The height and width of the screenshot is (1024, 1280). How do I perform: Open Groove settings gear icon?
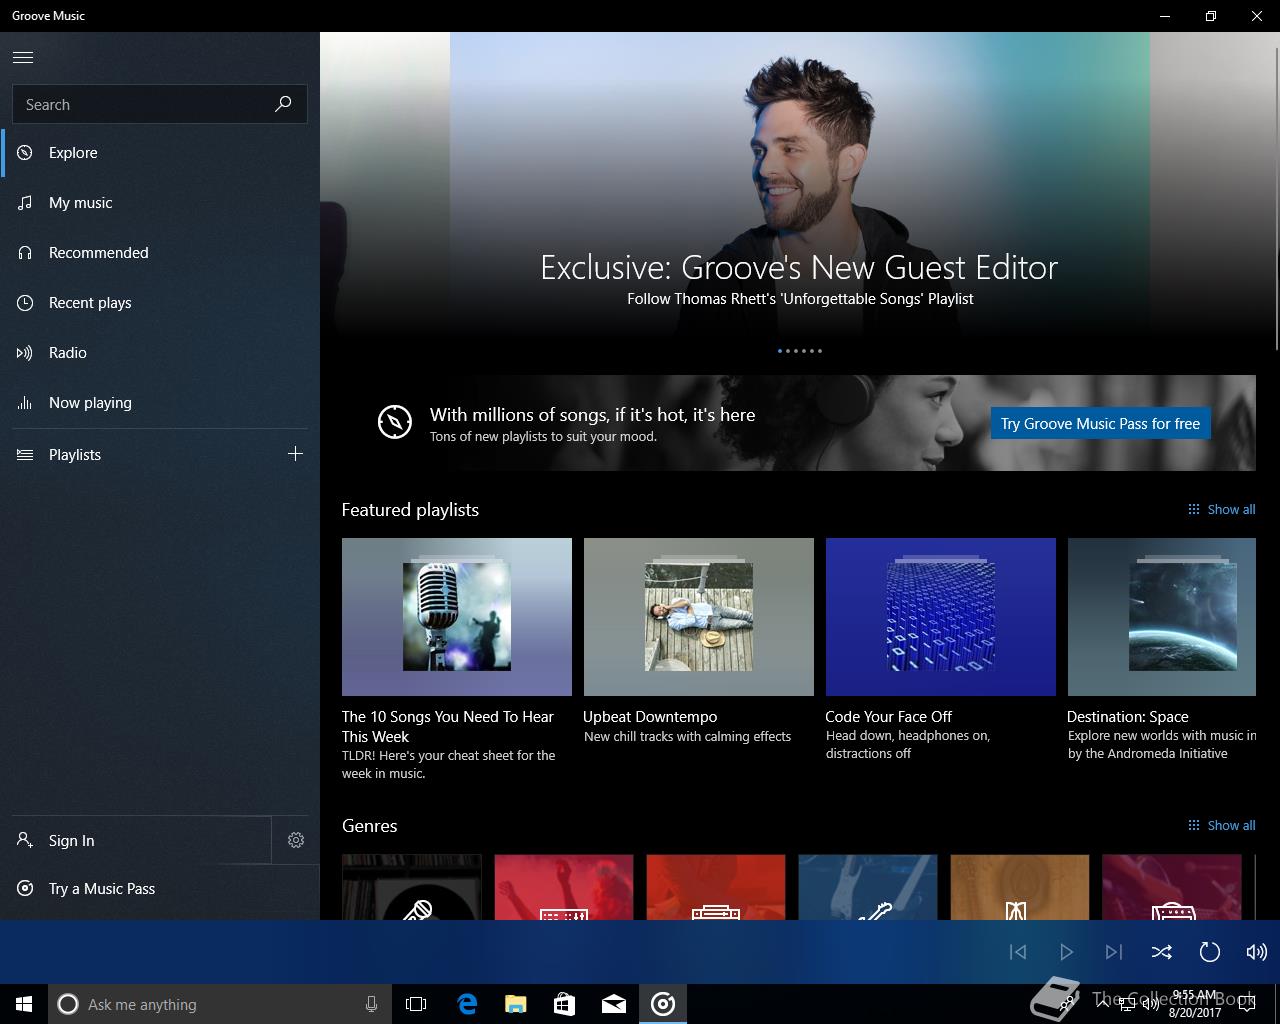pos(296,840)
